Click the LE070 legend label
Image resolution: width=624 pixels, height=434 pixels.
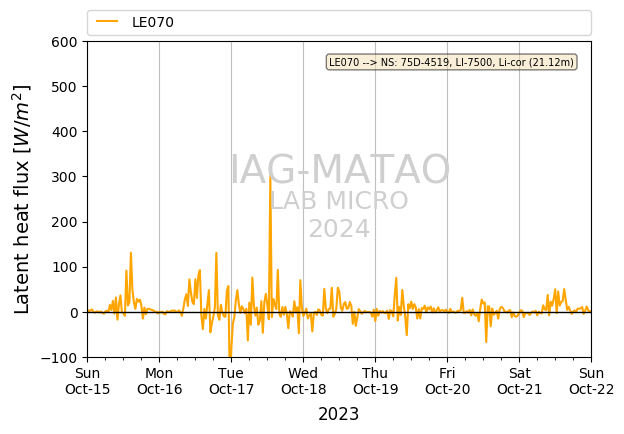coord(153,22)
